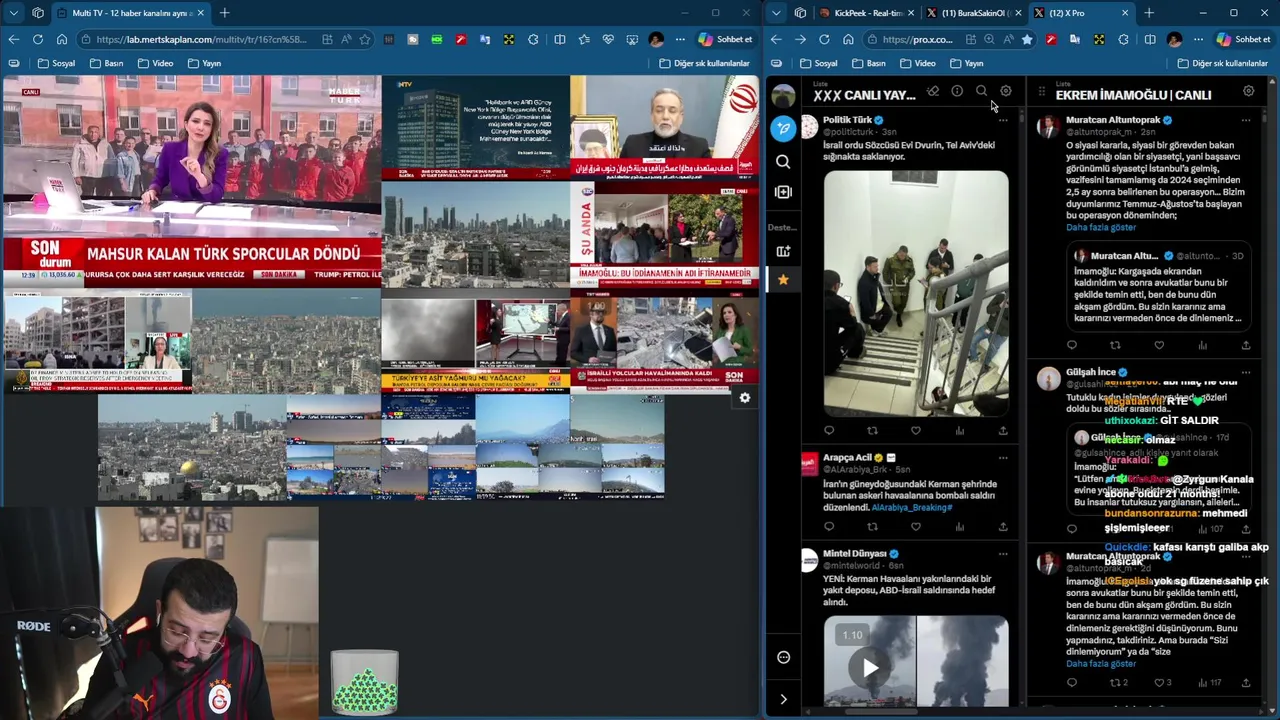This screenshot has height=720, width=1280.
Task: Like the Politik Türk post
Action: pyautogui.click(x=915, y=431)
